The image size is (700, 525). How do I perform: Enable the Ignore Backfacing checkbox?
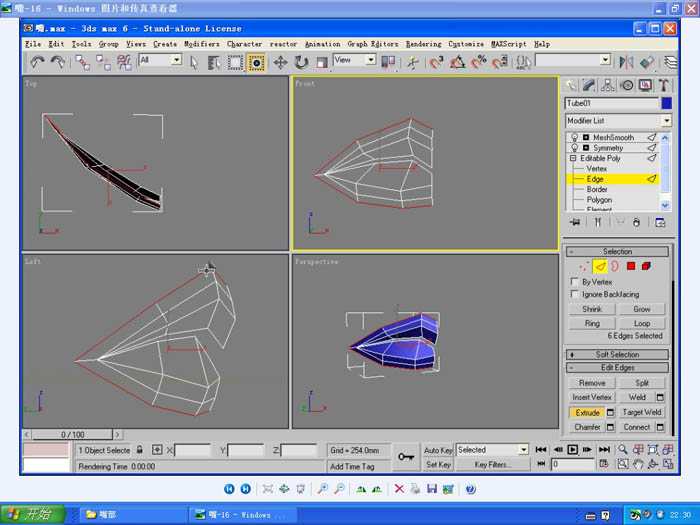click(574, 294)
